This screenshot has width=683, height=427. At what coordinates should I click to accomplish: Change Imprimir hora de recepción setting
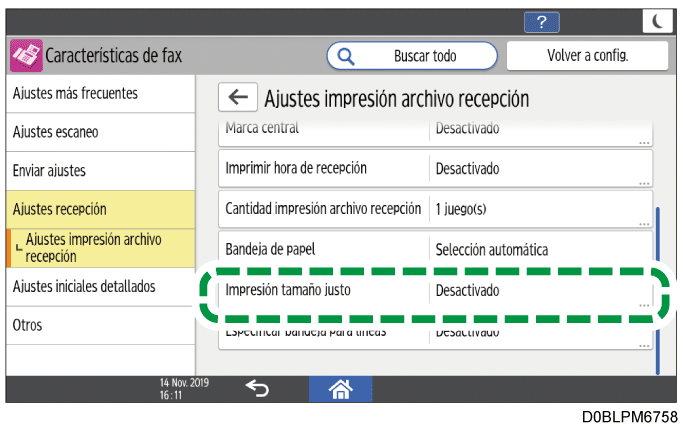click(435, 169)
